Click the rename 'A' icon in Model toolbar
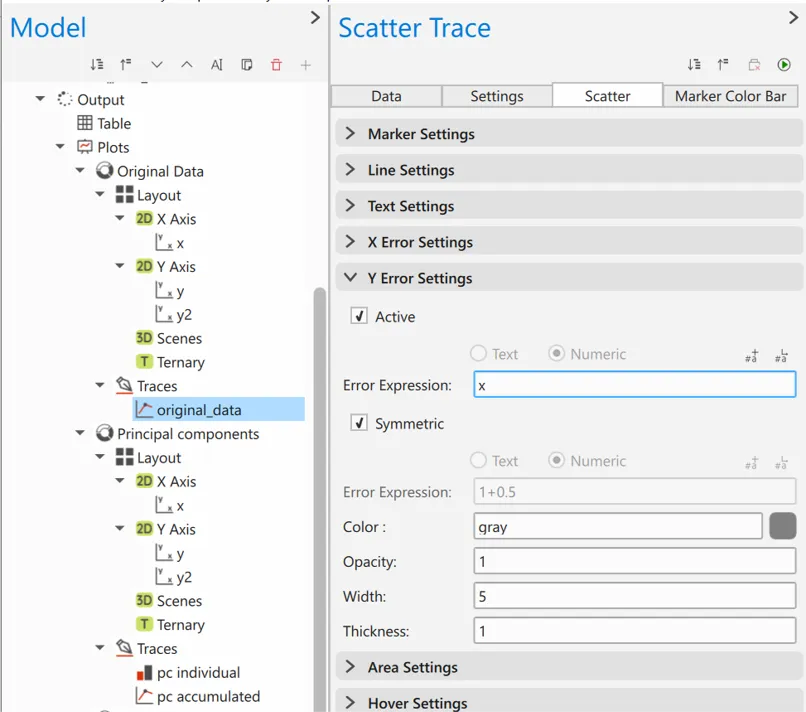Viewport: 806px width, 712px height. click(217, 65)
